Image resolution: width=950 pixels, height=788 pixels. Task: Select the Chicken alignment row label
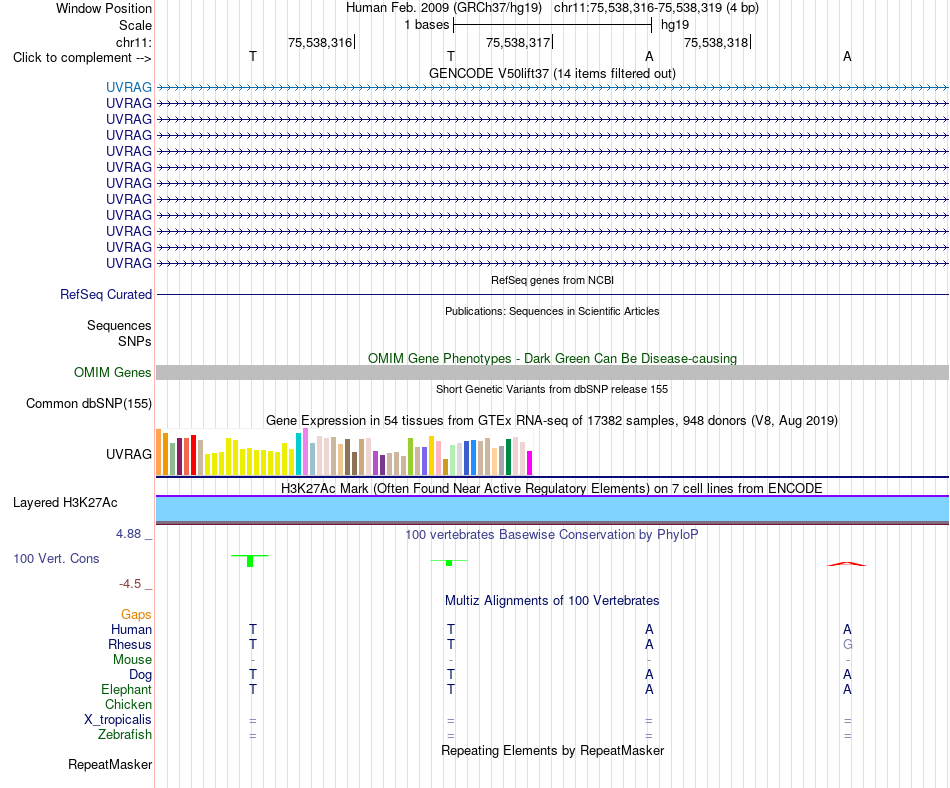tap(128, 704)
